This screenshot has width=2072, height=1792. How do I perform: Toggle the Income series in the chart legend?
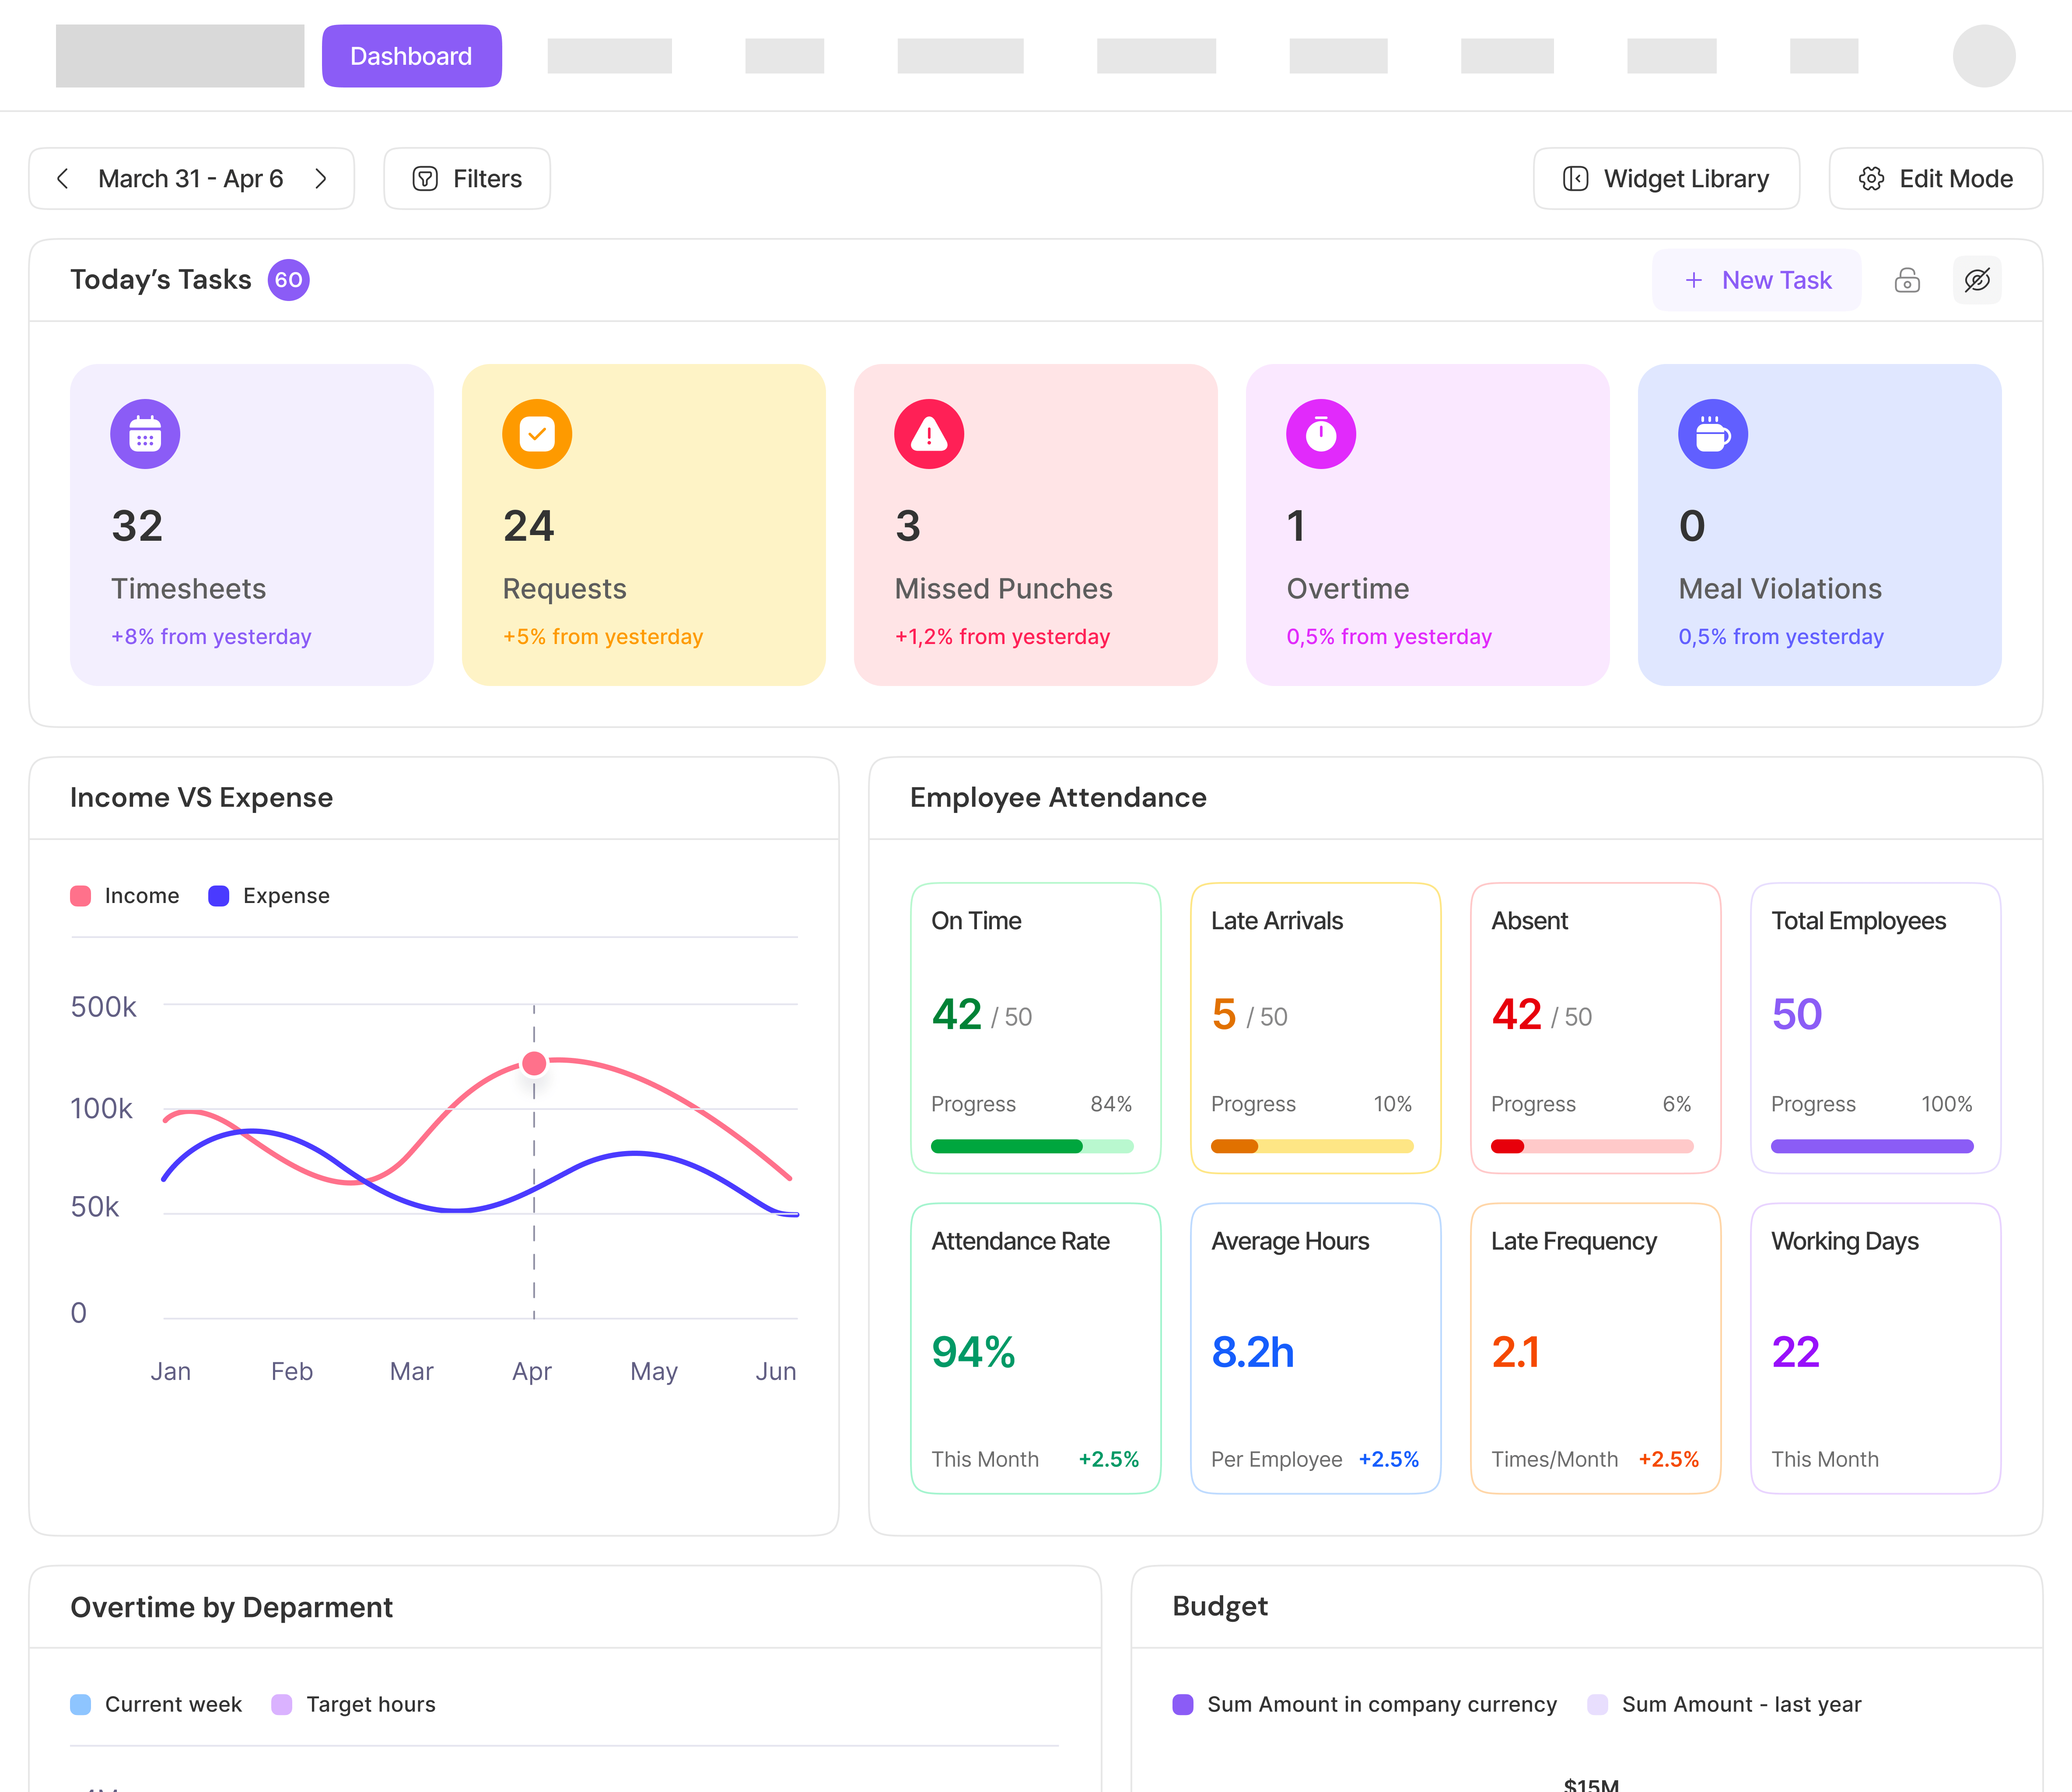pos(125,895)
